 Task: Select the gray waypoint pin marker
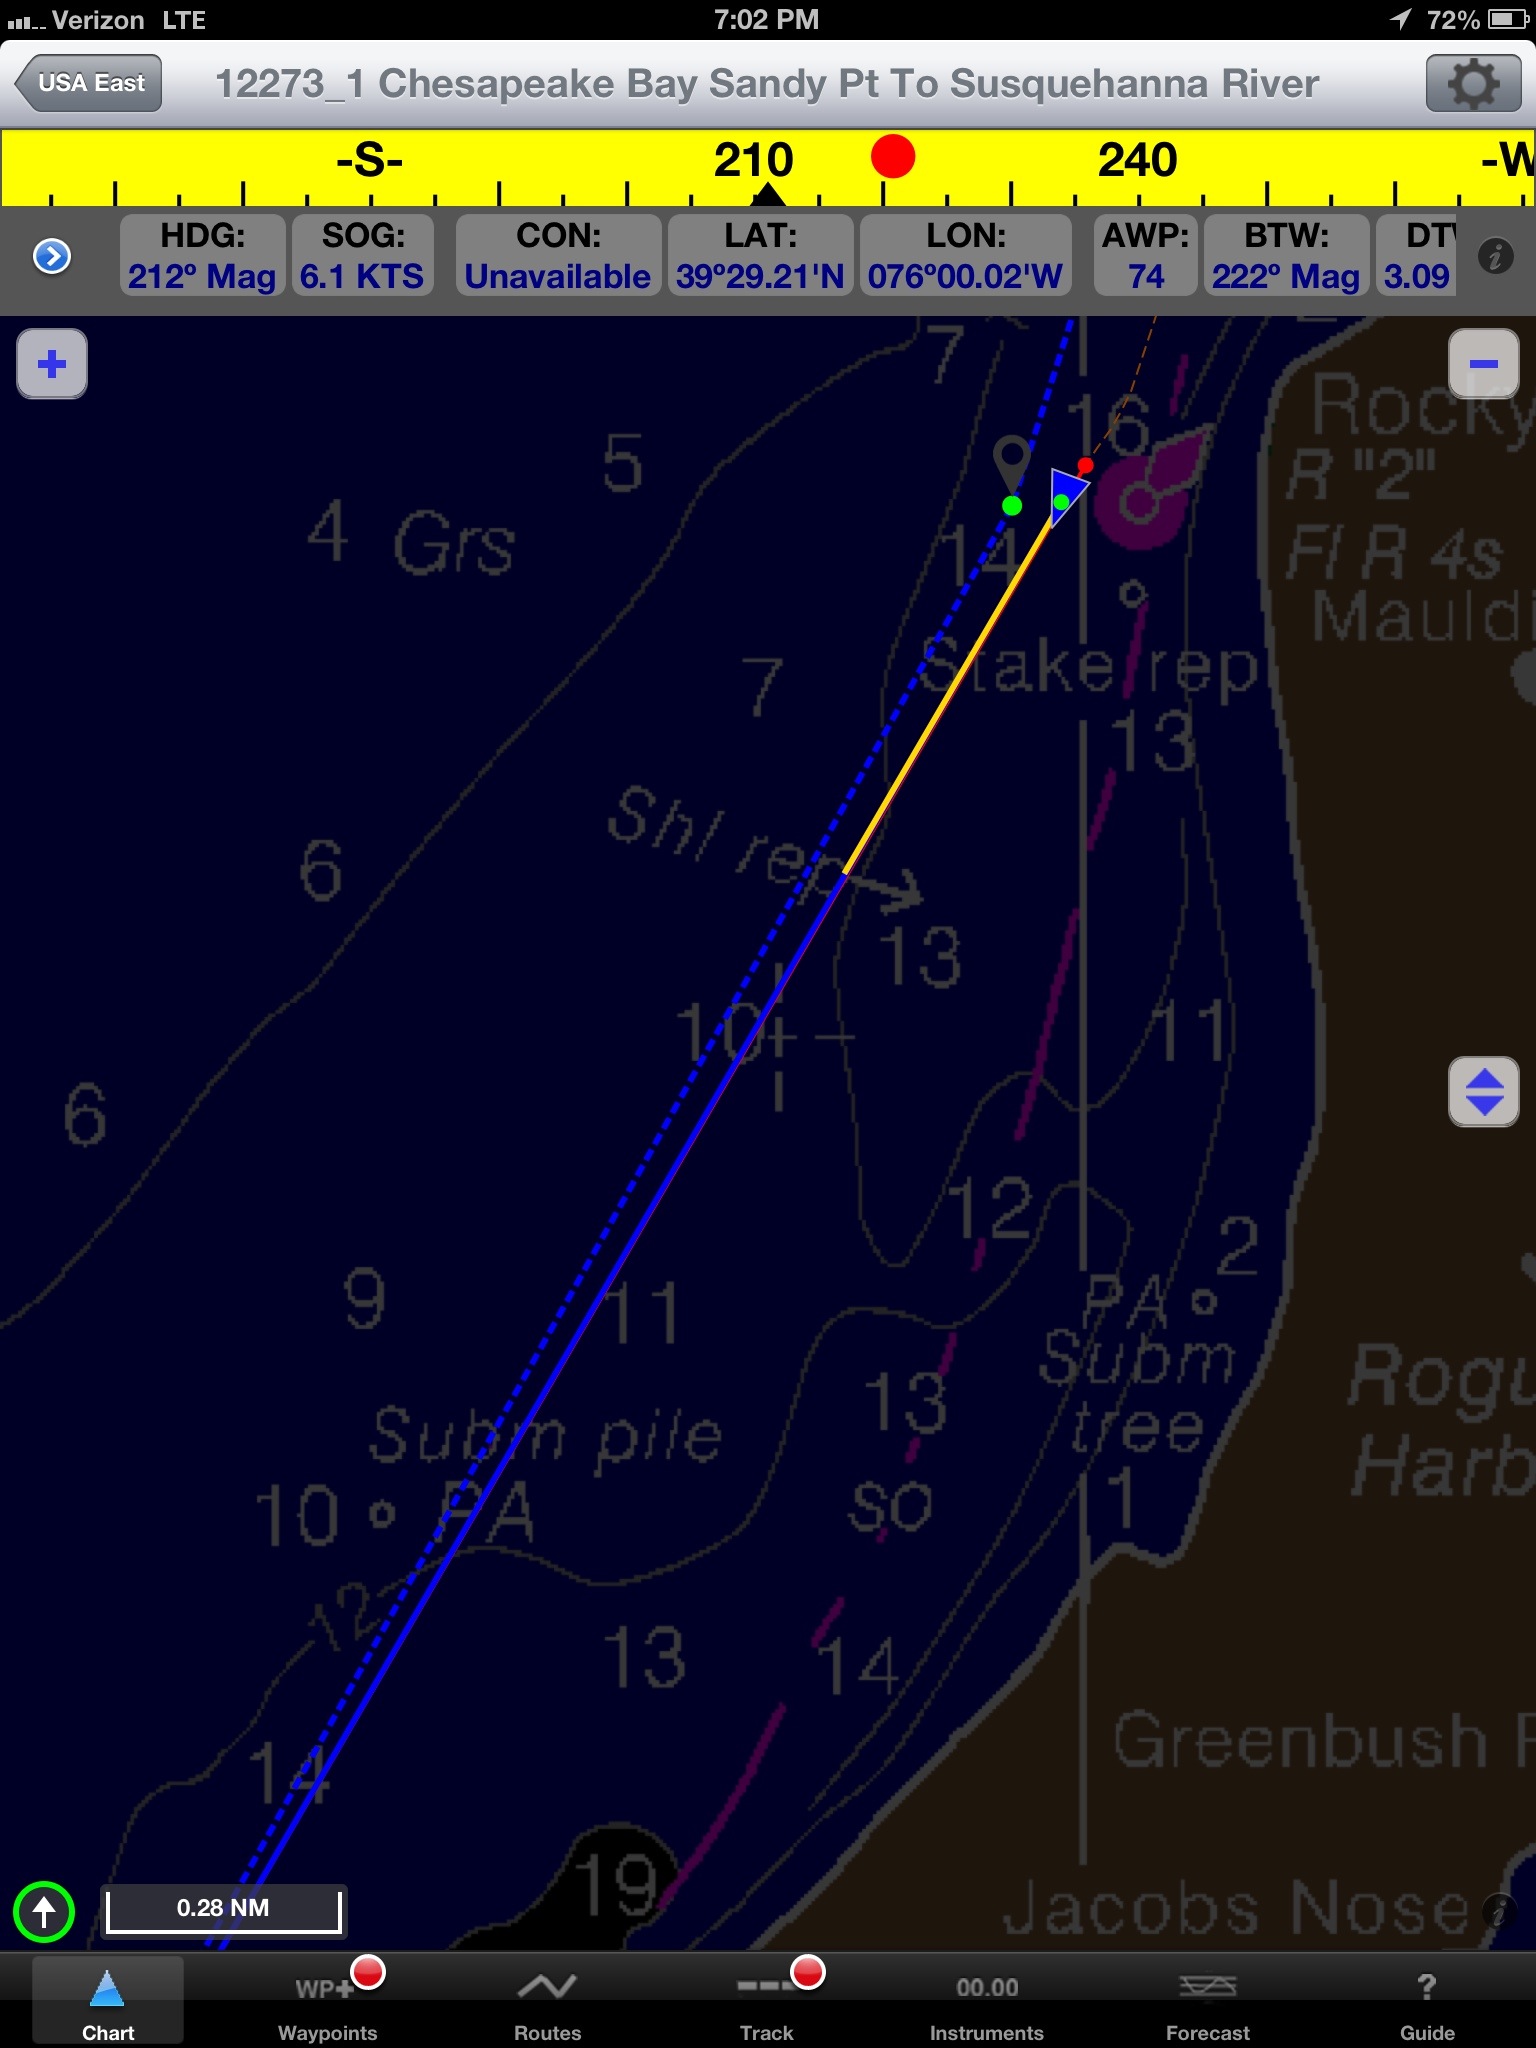(x=1011, y=465)
